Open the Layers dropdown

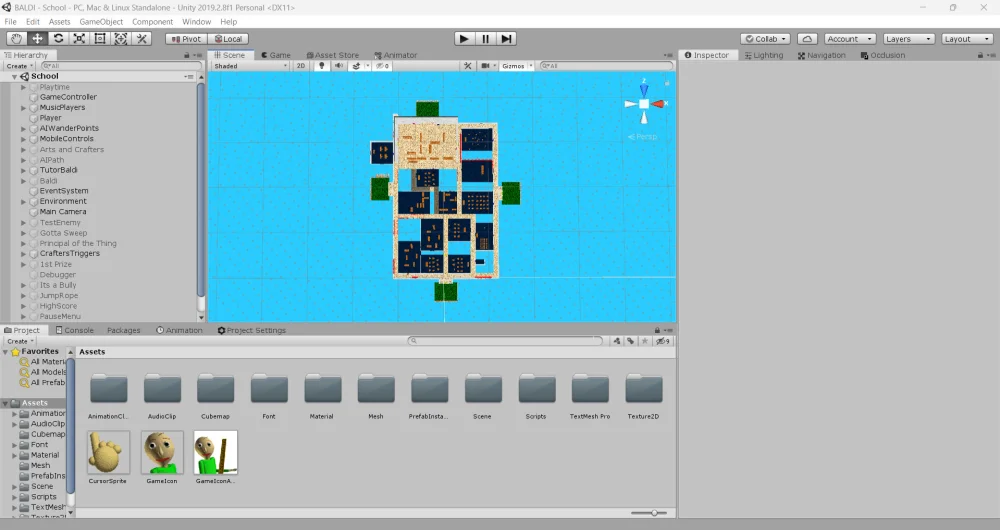[x=908, y=39]
